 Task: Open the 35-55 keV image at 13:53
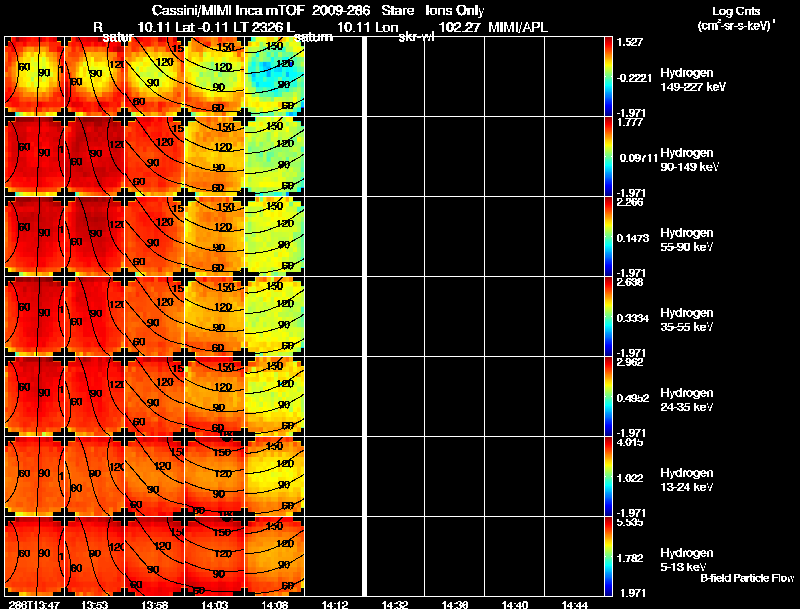click(x=94, y=317)
